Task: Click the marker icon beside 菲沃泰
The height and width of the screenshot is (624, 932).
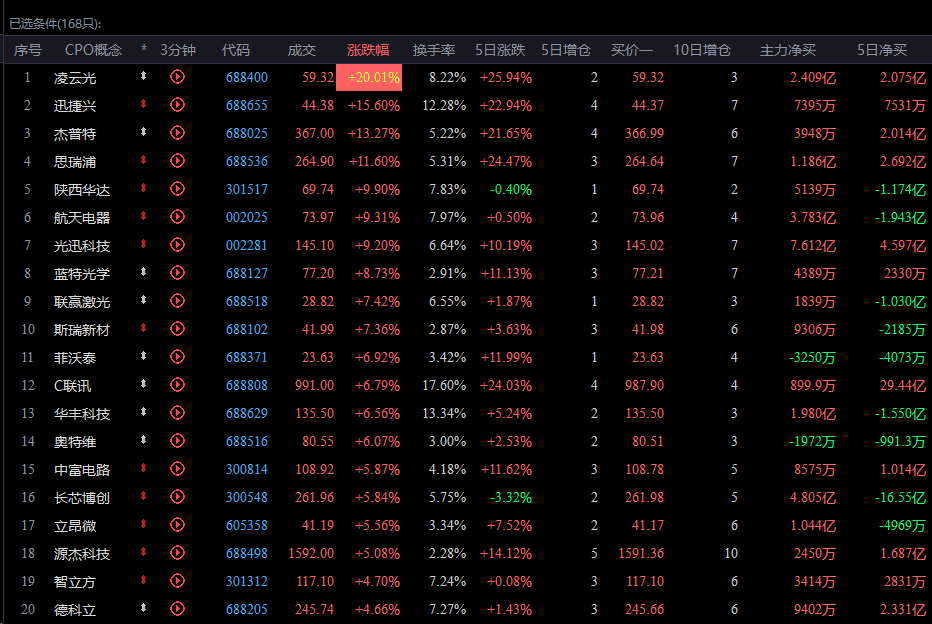Action: pyautogui.click(x=144, y=357)
